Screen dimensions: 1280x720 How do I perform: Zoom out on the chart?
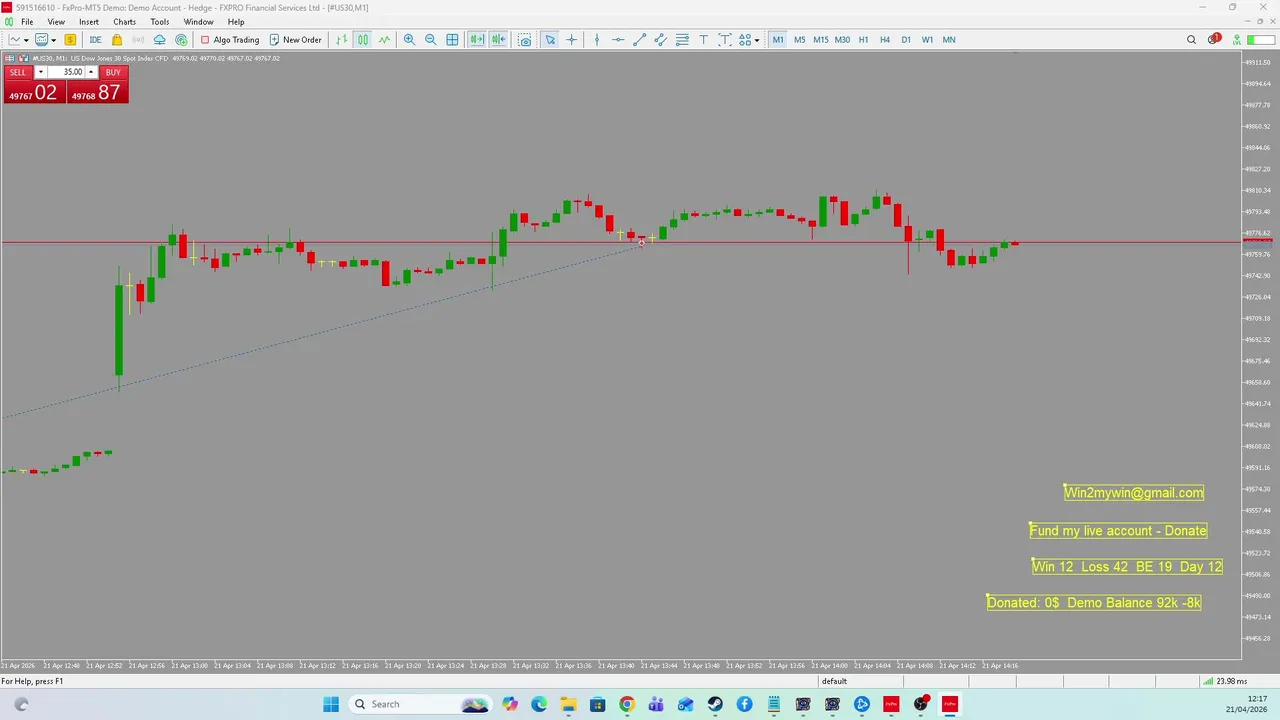[x=430, y=40]
